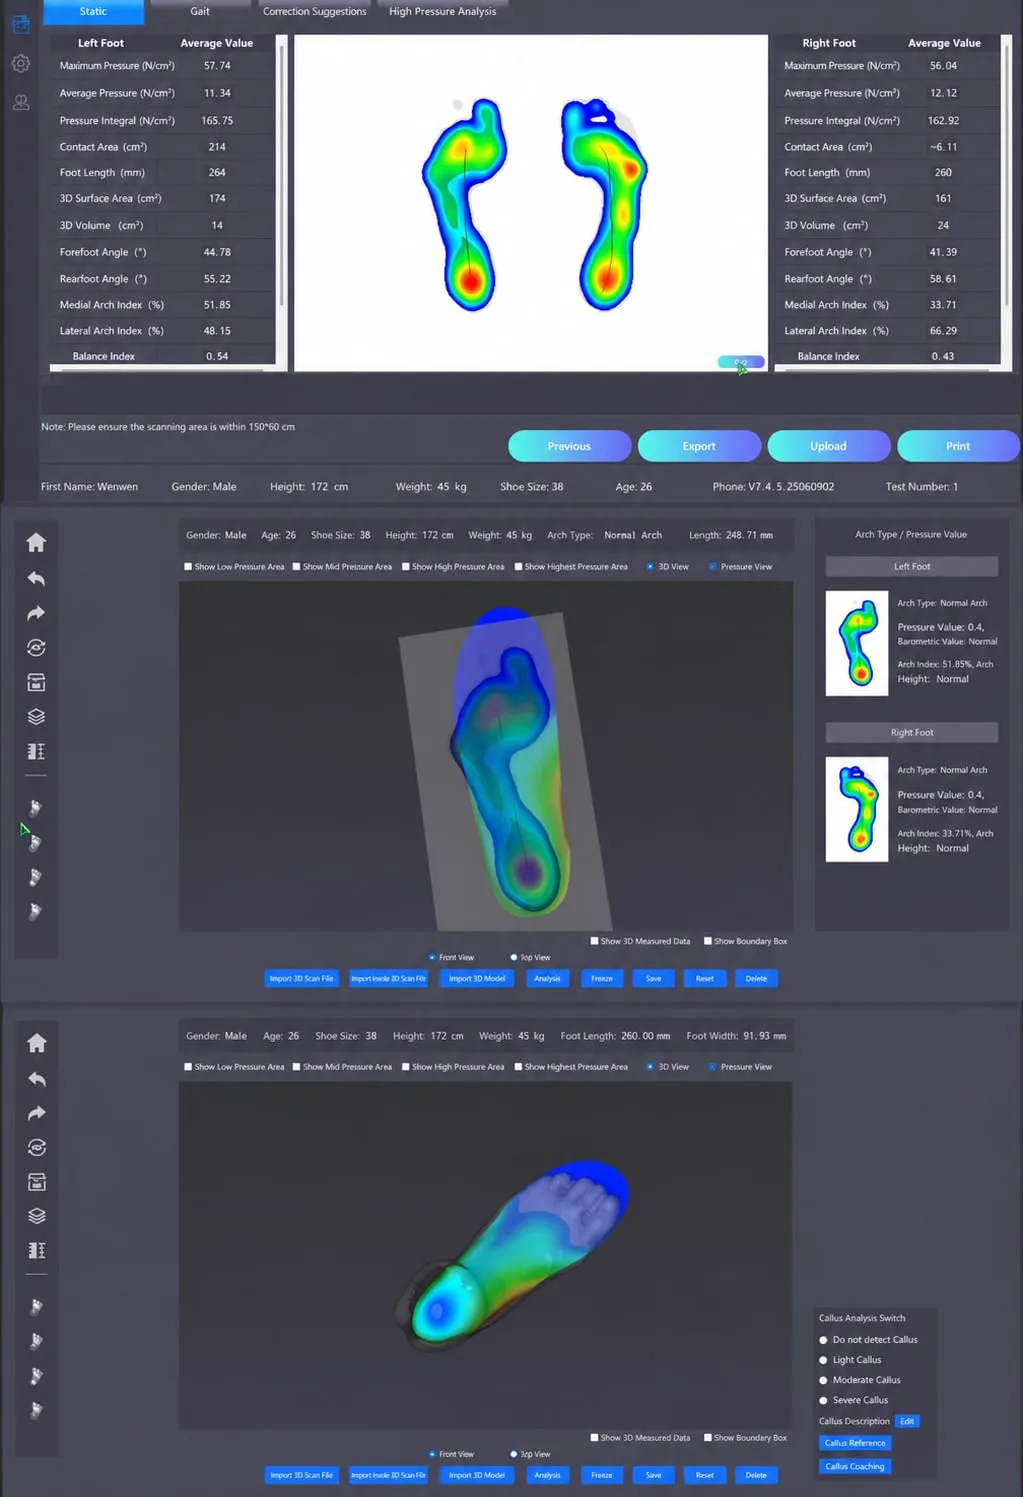Viewport: 1023px width, 1497px height.
Task: Click the redo arrow in the callus panel sidebar
Action: (x=36, y=1113)
